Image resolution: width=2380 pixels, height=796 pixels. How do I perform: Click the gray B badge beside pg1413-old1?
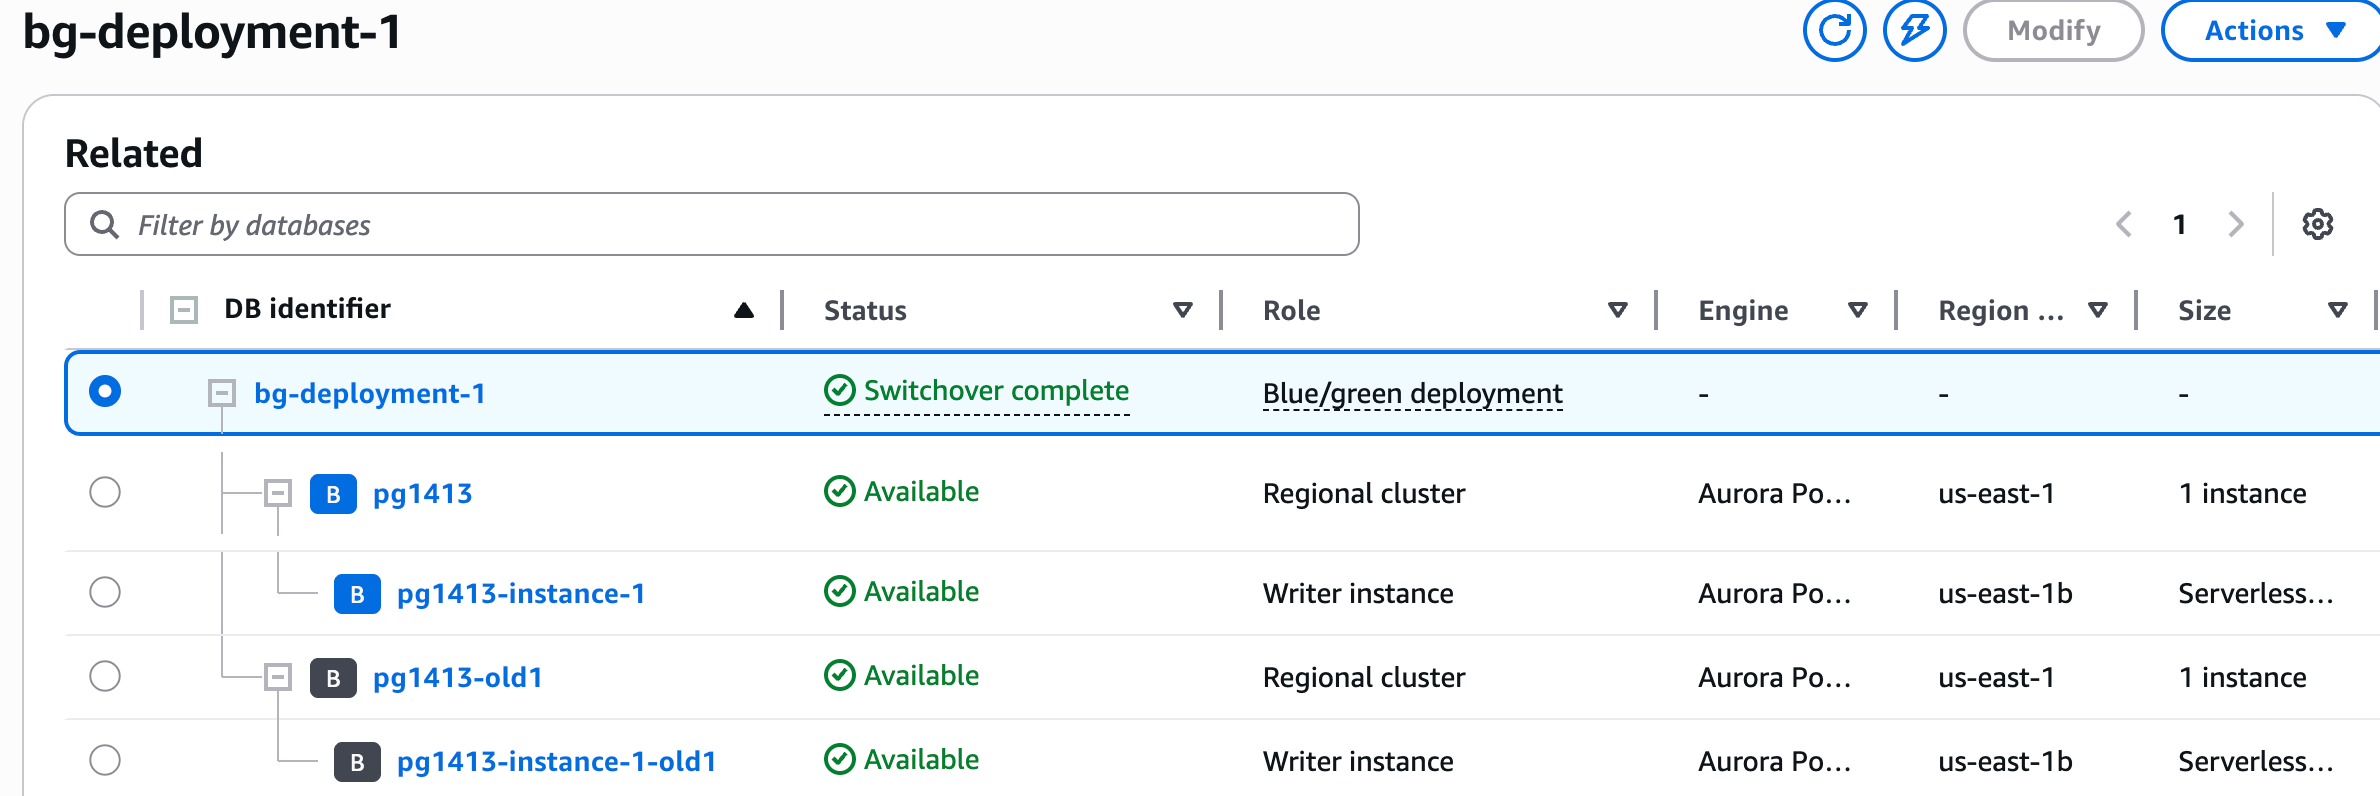tap(333, 678)
